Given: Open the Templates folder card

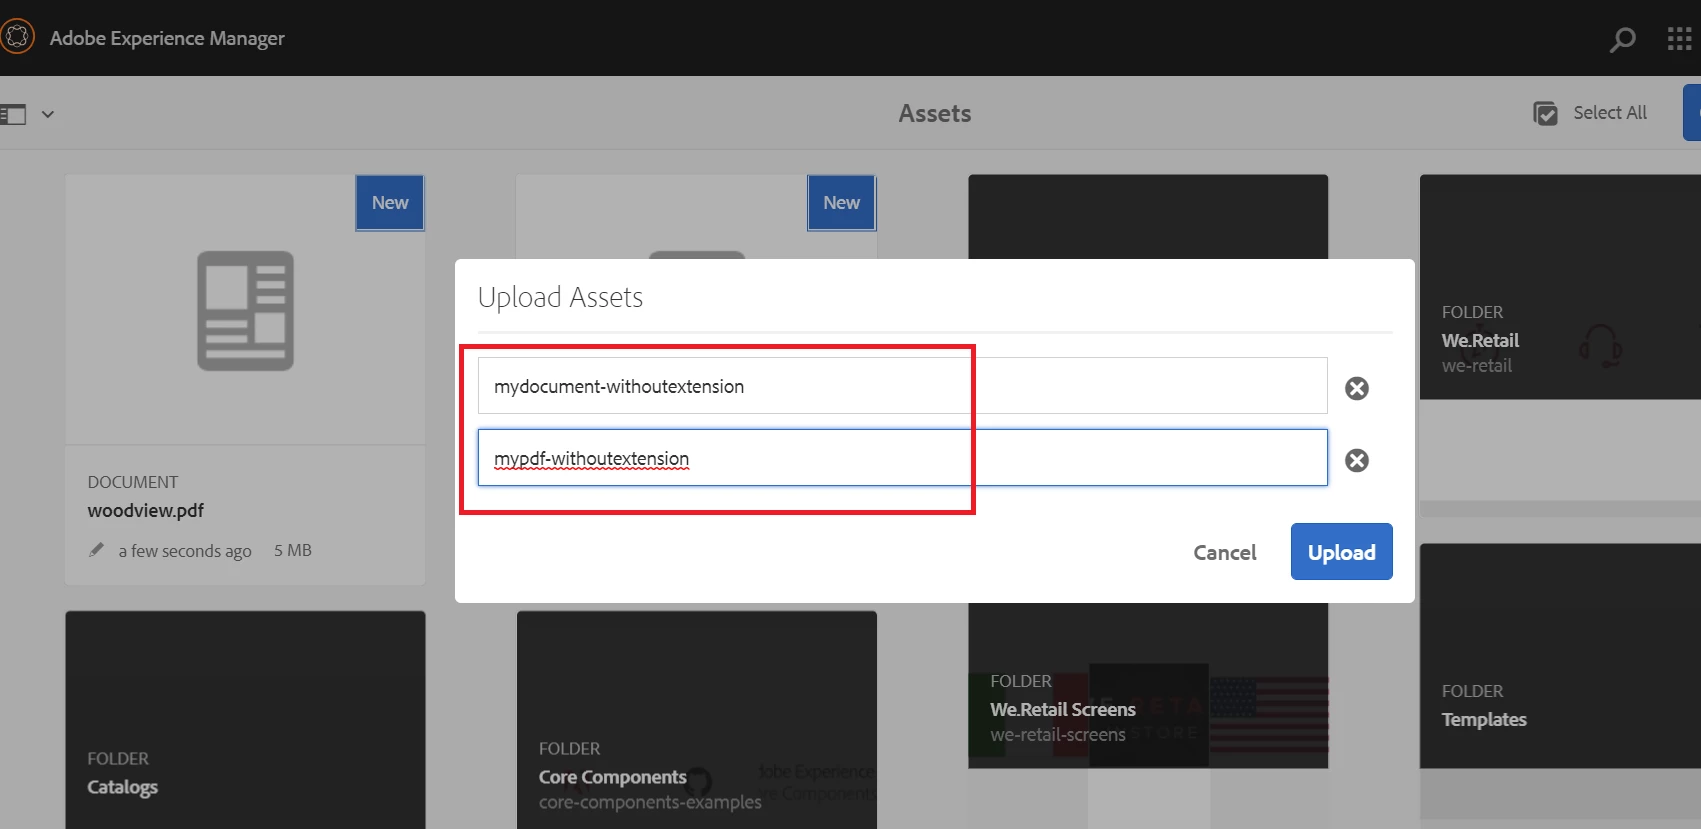Looking at the screenshot, I should tap(1560, 656).
